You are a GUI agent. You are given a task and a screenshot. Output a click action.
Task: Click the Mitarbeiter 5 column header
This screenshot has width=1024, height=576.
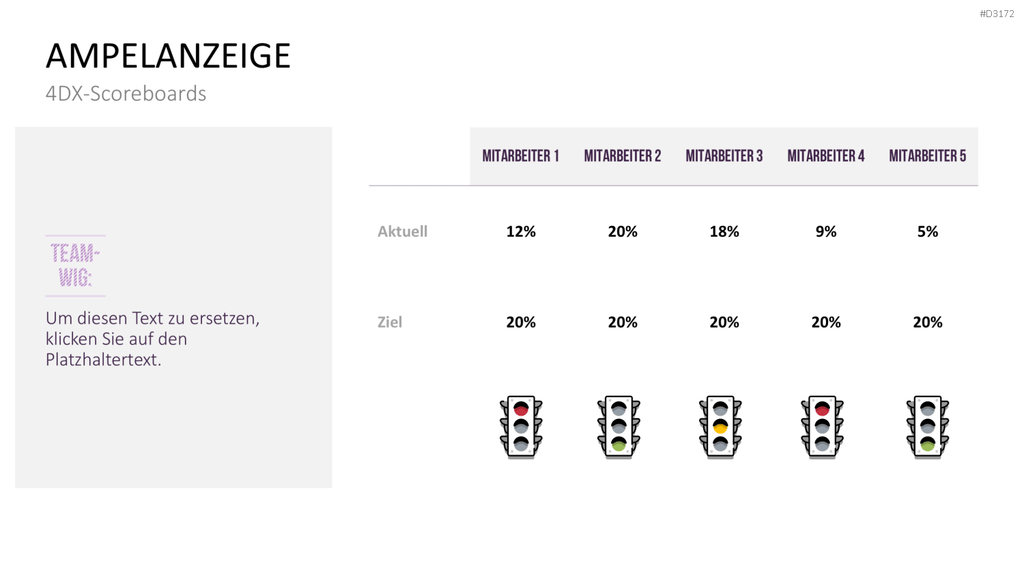927,156
